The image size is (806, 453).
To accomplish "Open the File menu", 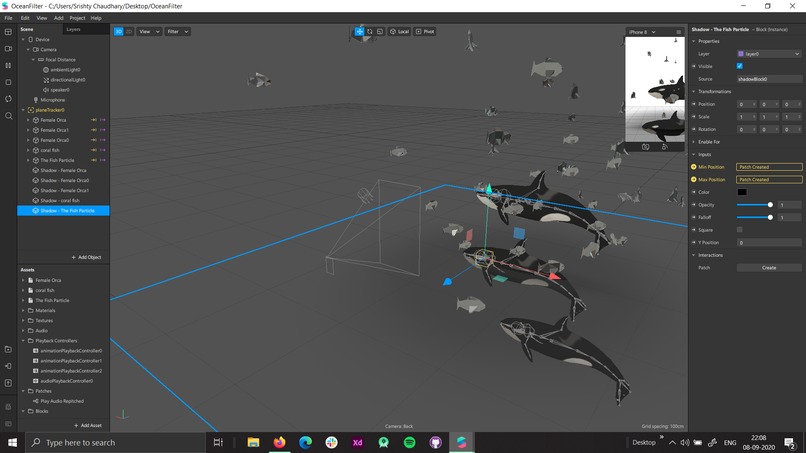I will coord(8,18).
